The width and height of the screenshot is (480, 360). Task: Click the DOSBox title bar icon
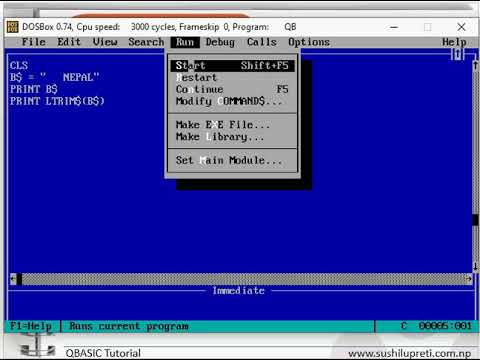[x=12, y=27]
